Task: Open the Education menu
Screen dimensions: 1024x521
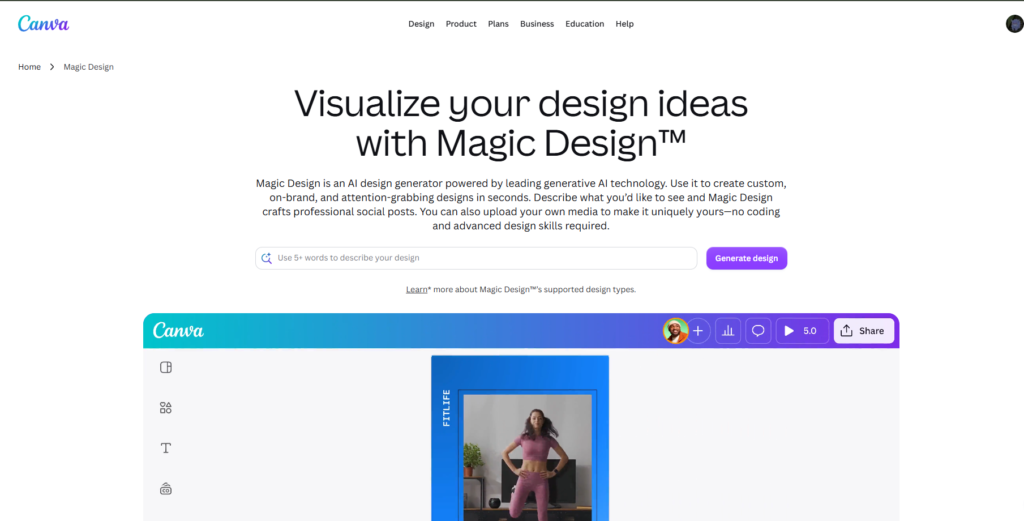Action: point(584,24)
